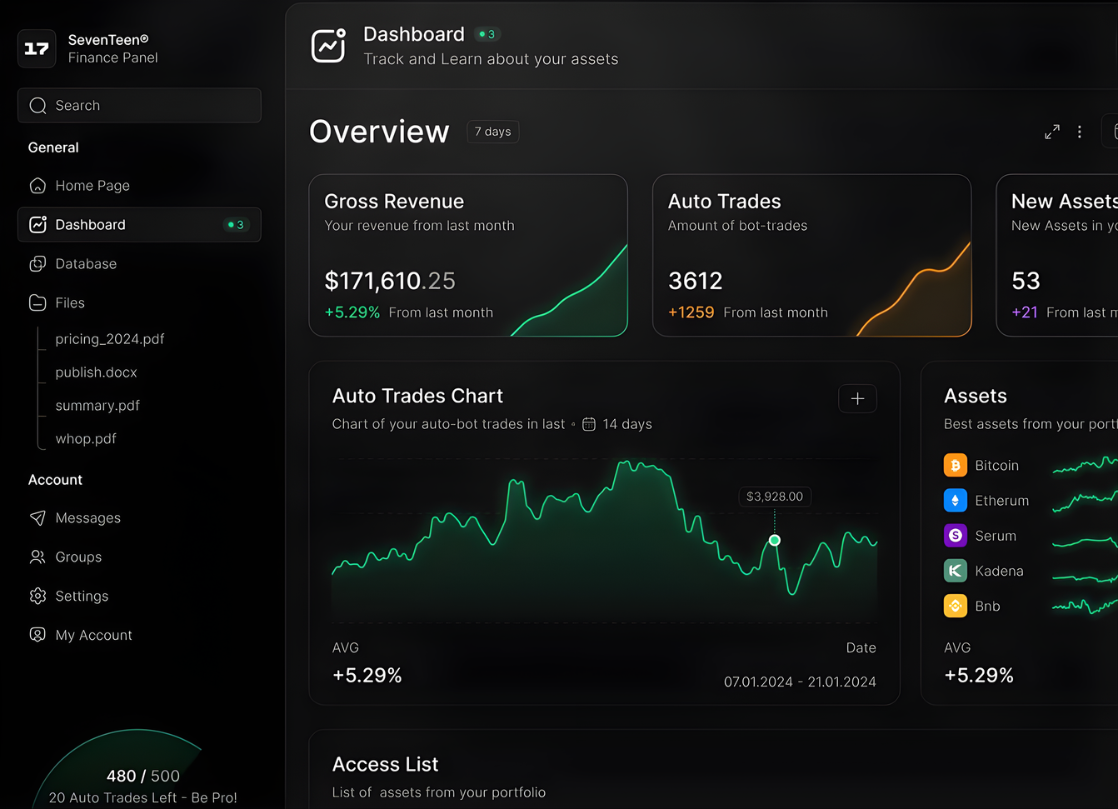Select the Home Page icon in sidebar

click(x=36, y=185)
